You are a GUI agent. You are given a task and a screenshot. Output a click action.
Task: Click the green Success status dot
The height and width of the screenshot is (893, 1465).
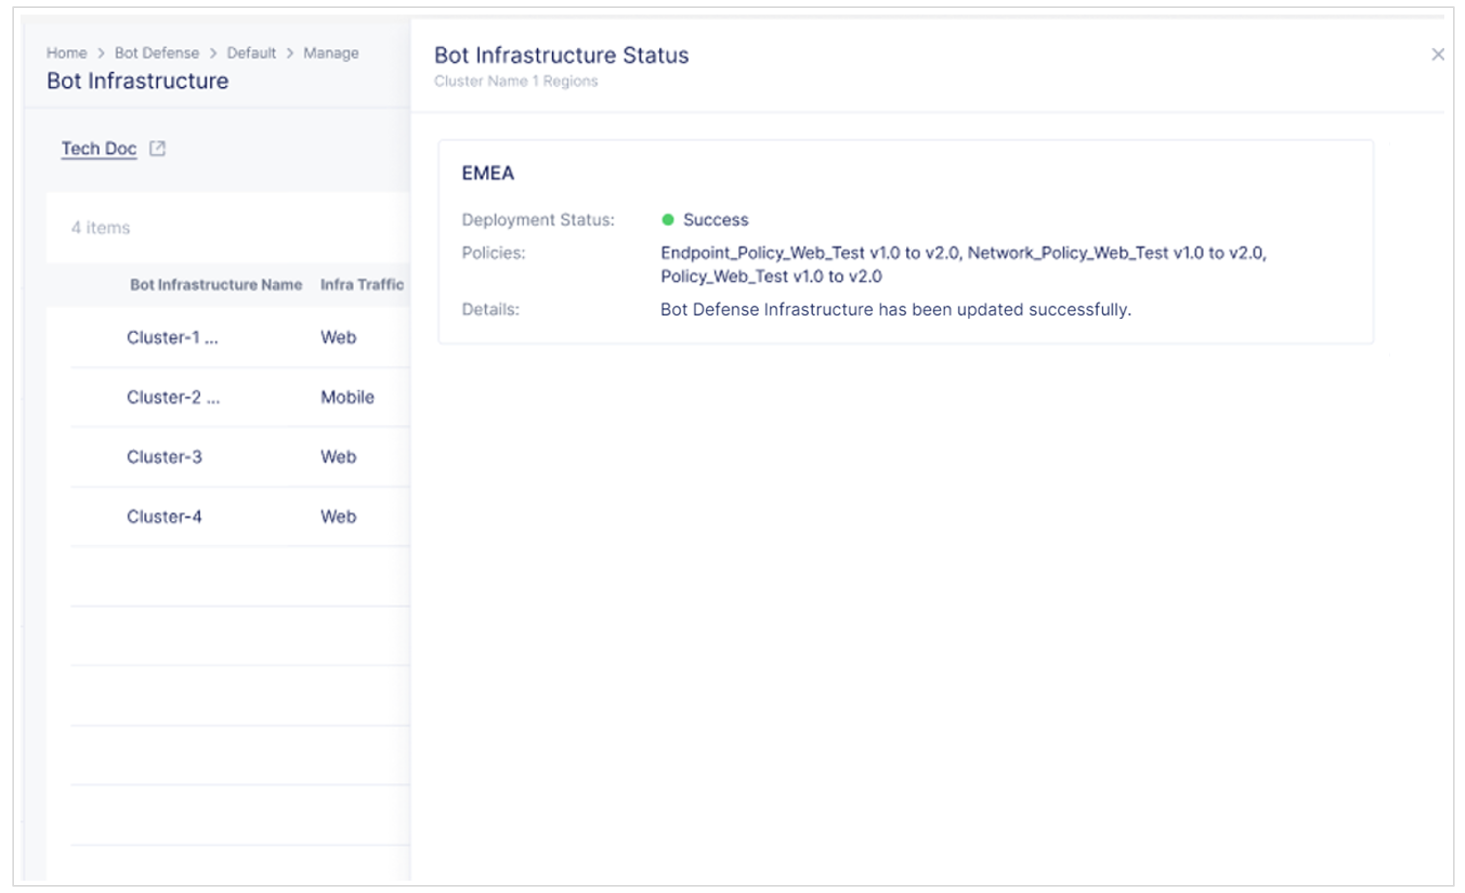pyautogui.click(x=667, y=220)
